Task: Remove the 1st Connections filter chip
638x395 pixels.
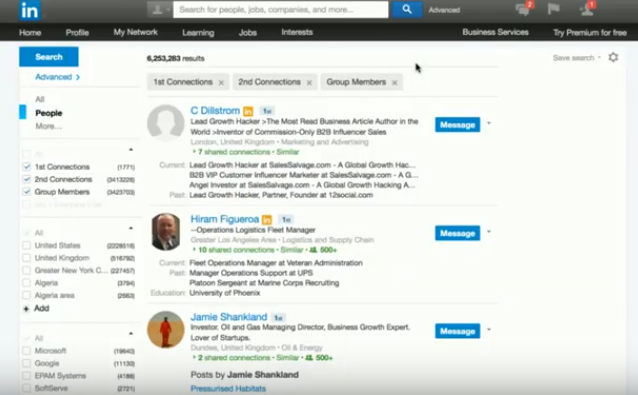Action: [221, 83]
